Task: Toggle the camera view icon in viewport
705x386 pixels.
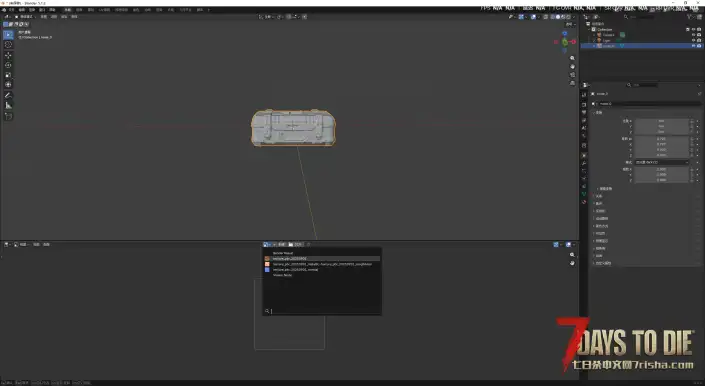Action: pos(572,75)
